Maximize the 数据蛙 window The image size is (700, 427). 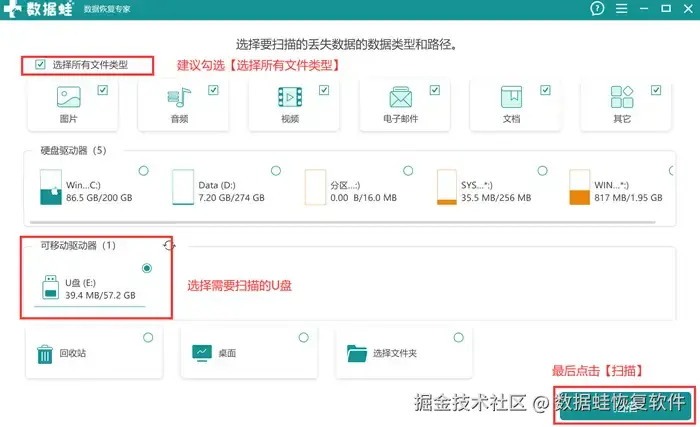[x=666, y=8]
